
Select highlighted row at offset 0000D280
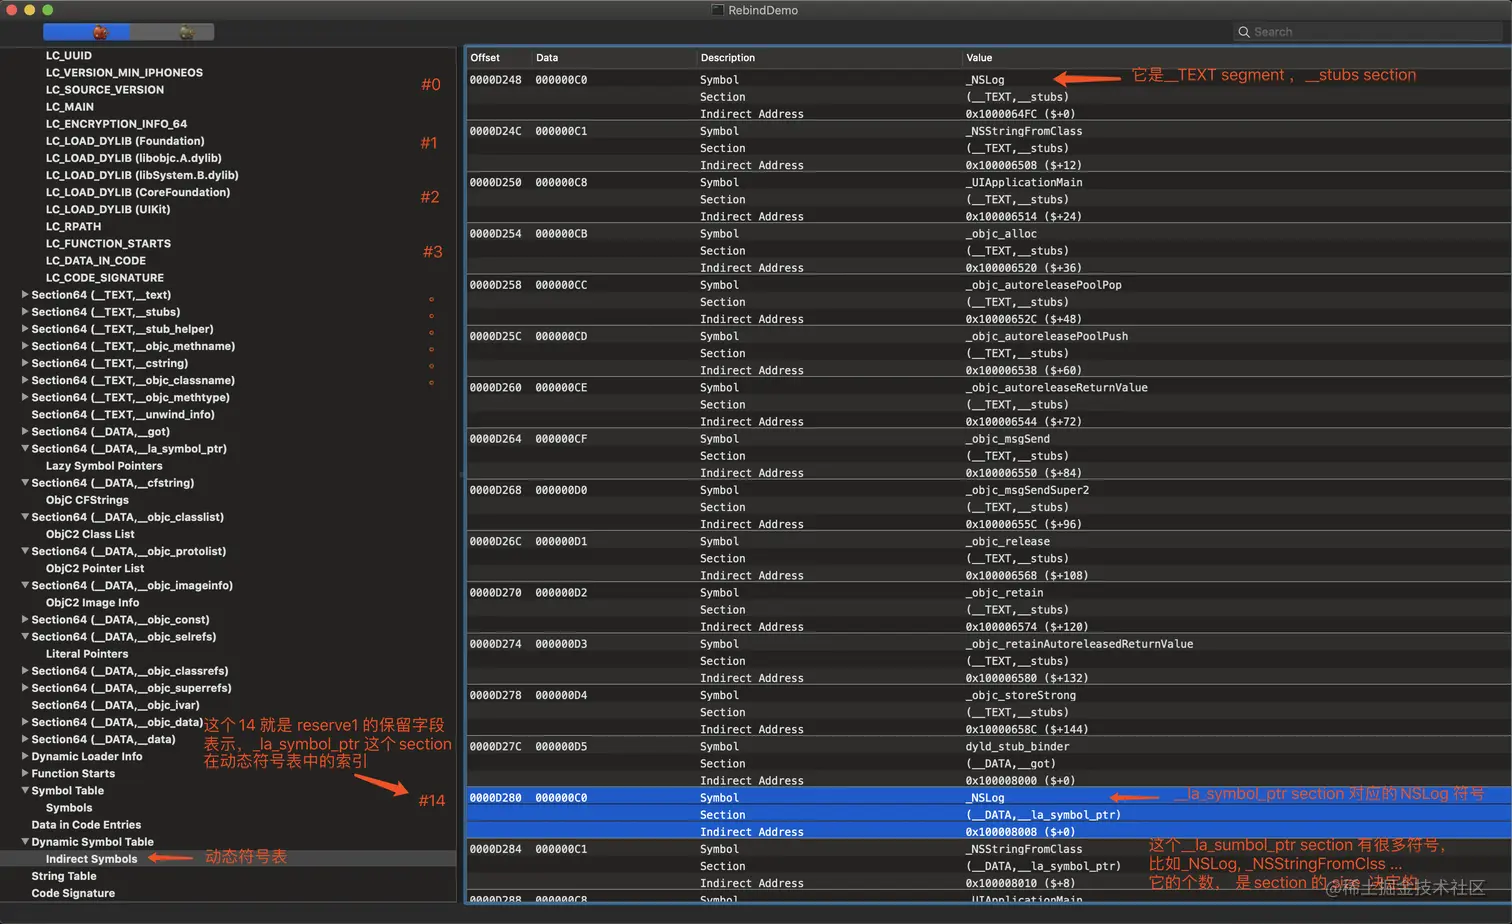point(988,798)
